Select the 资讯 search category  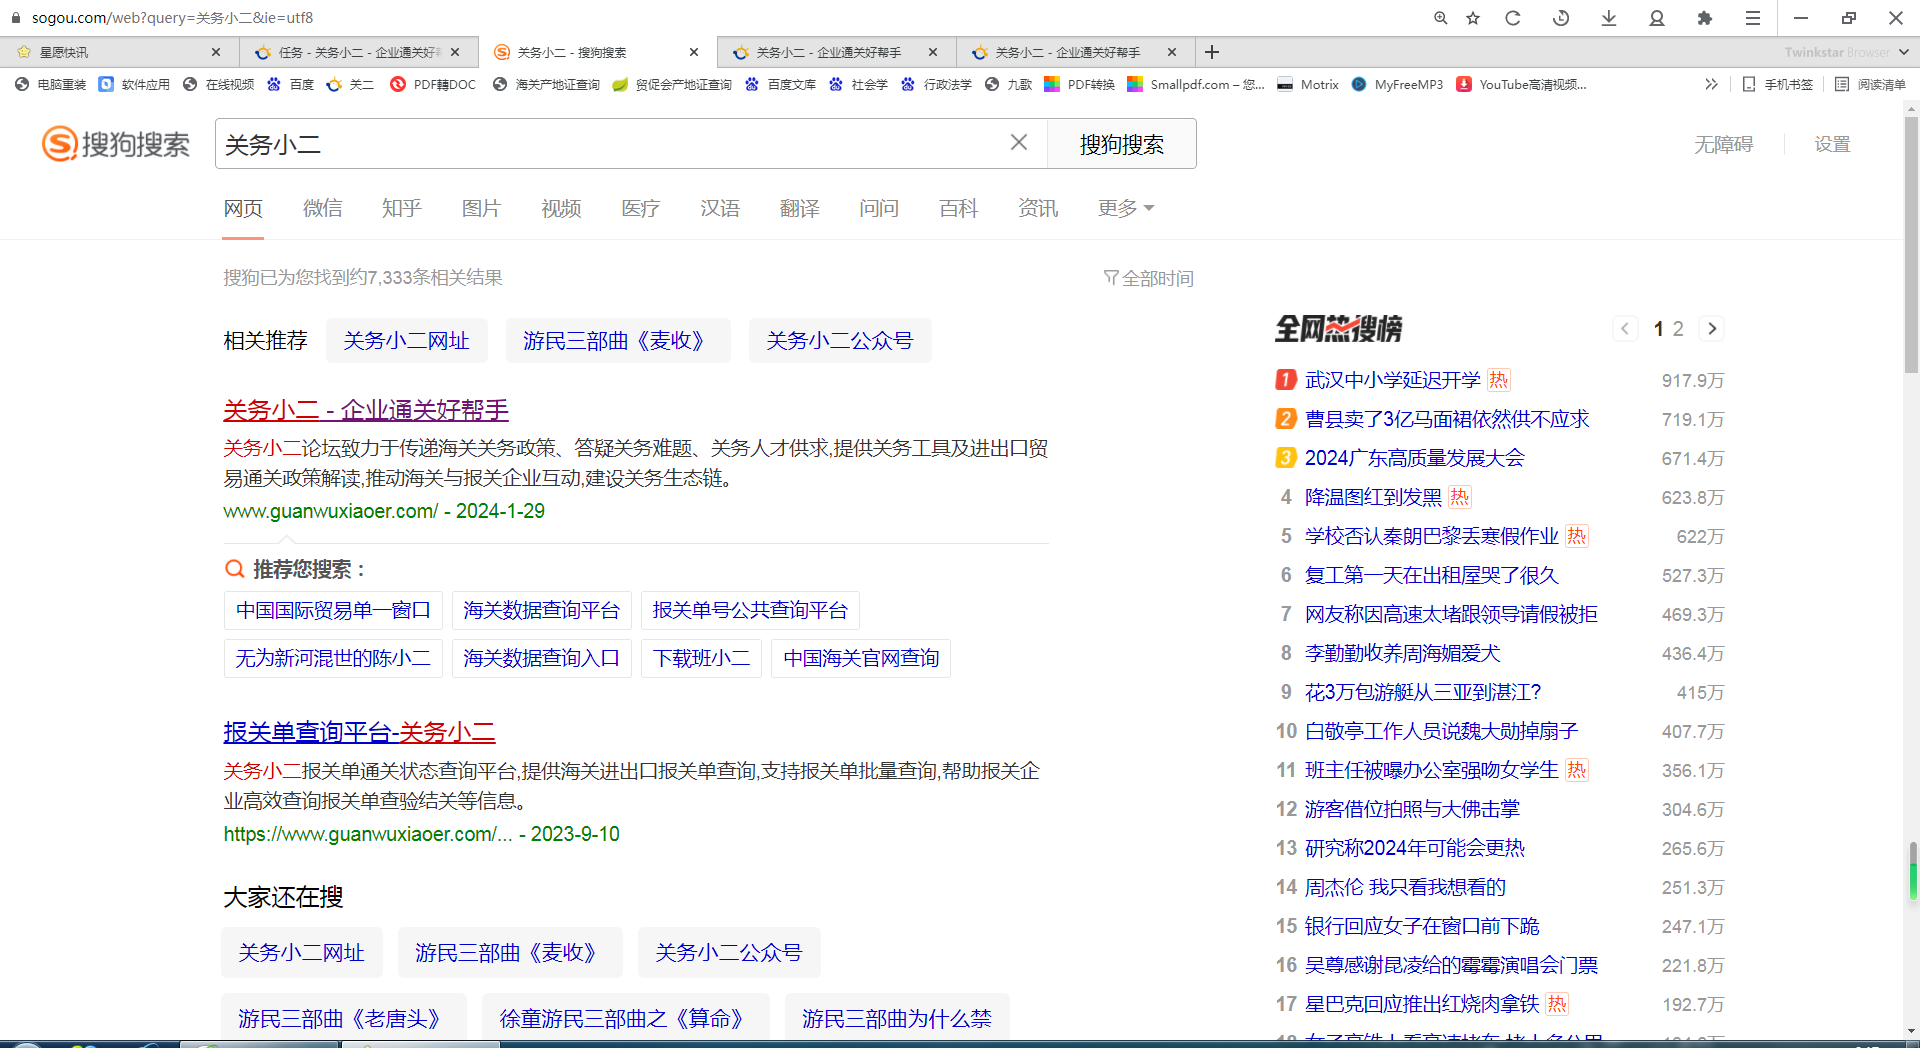tap(1038, 208)
